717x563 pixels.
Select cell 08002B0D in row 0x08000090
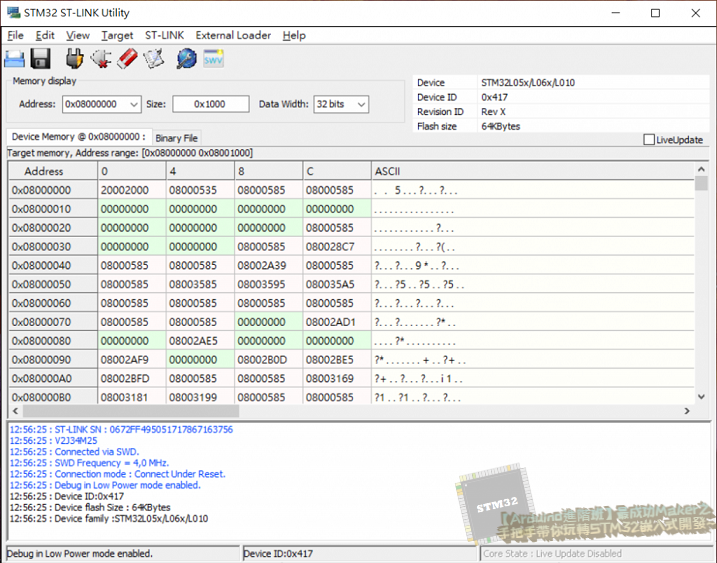268,360
